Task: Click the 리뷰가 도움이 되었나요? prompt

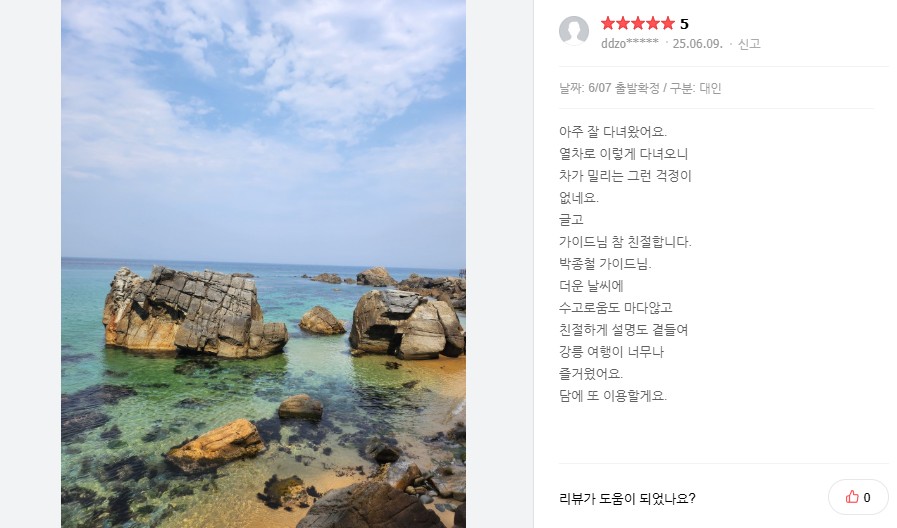Action: [627, 498]
